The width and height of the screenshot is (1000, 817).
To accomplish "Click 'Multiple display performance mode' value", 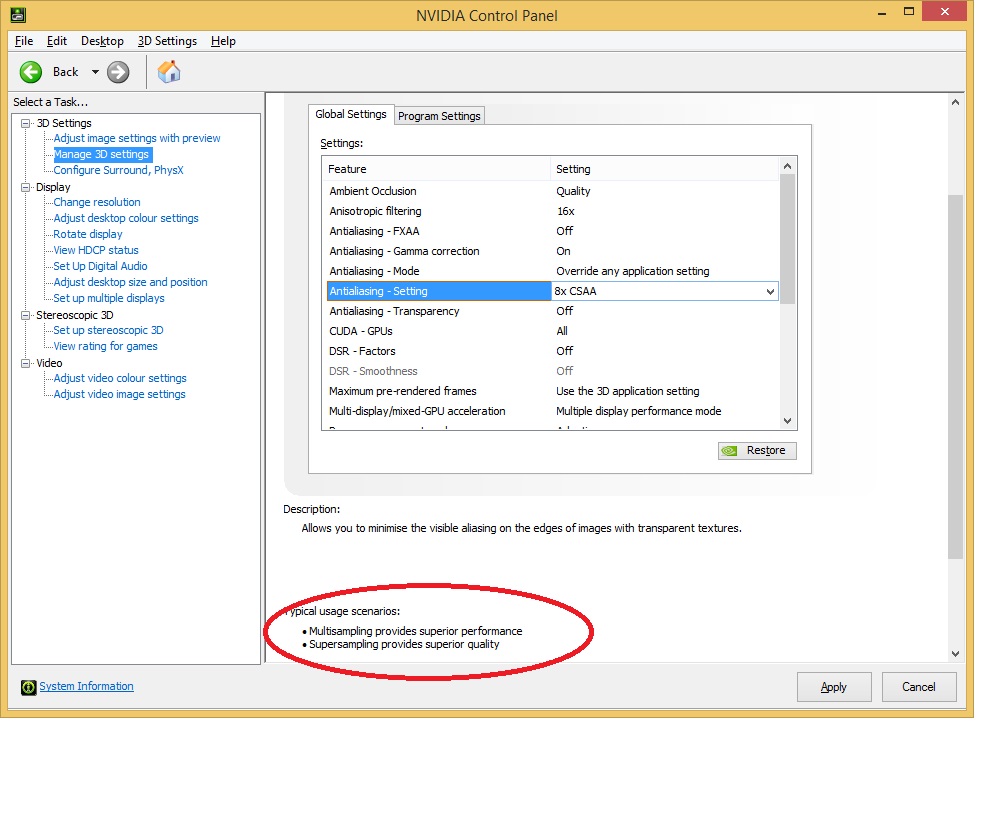I will click(638, 411).
